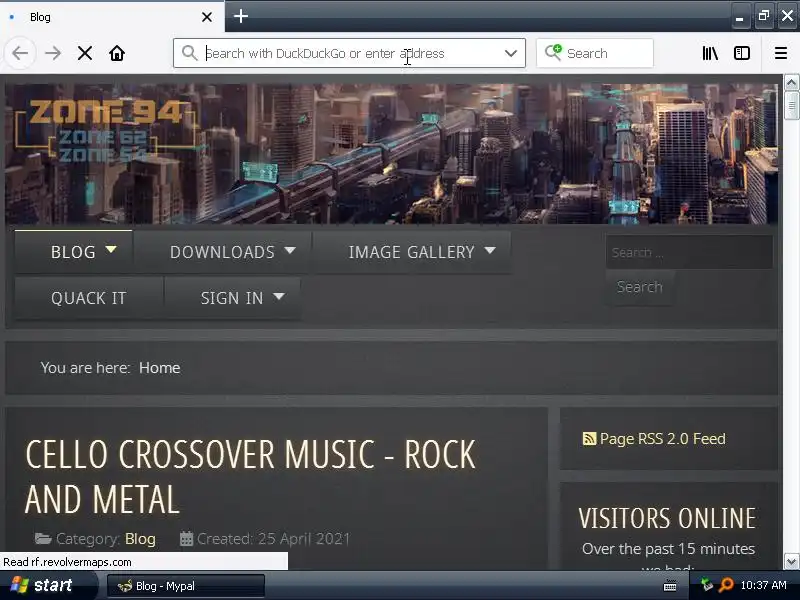Open the SIGN IN menu item
The image size is (800, 600).
click(232, 298)
